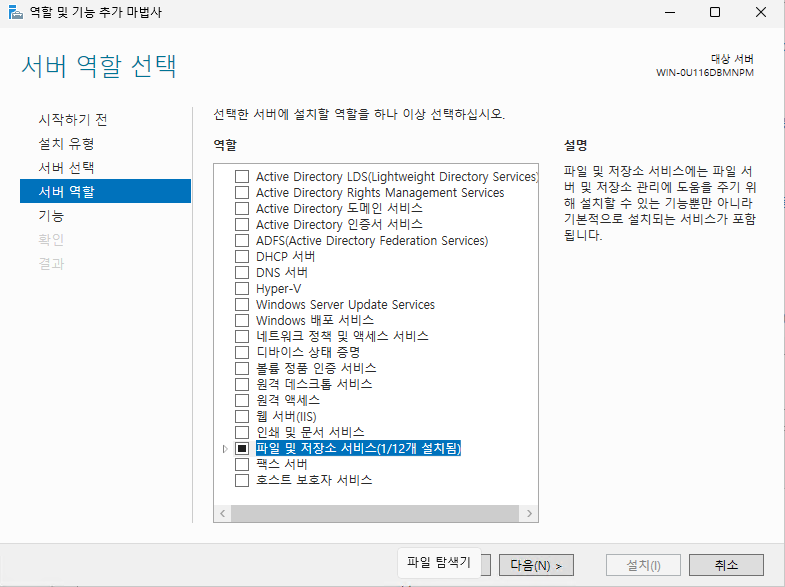Close the wizard window
Screen dimensions: 785x587
click(x=760, y=13)
